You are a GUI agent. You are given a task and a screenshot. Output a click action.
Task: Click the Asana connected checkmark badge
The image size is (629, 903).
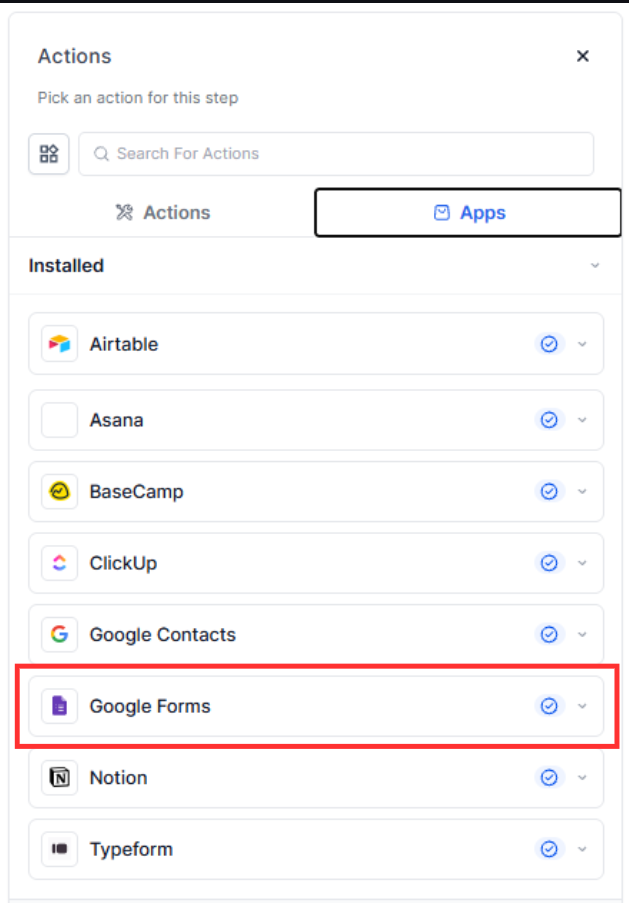click(x=549, y=420)
